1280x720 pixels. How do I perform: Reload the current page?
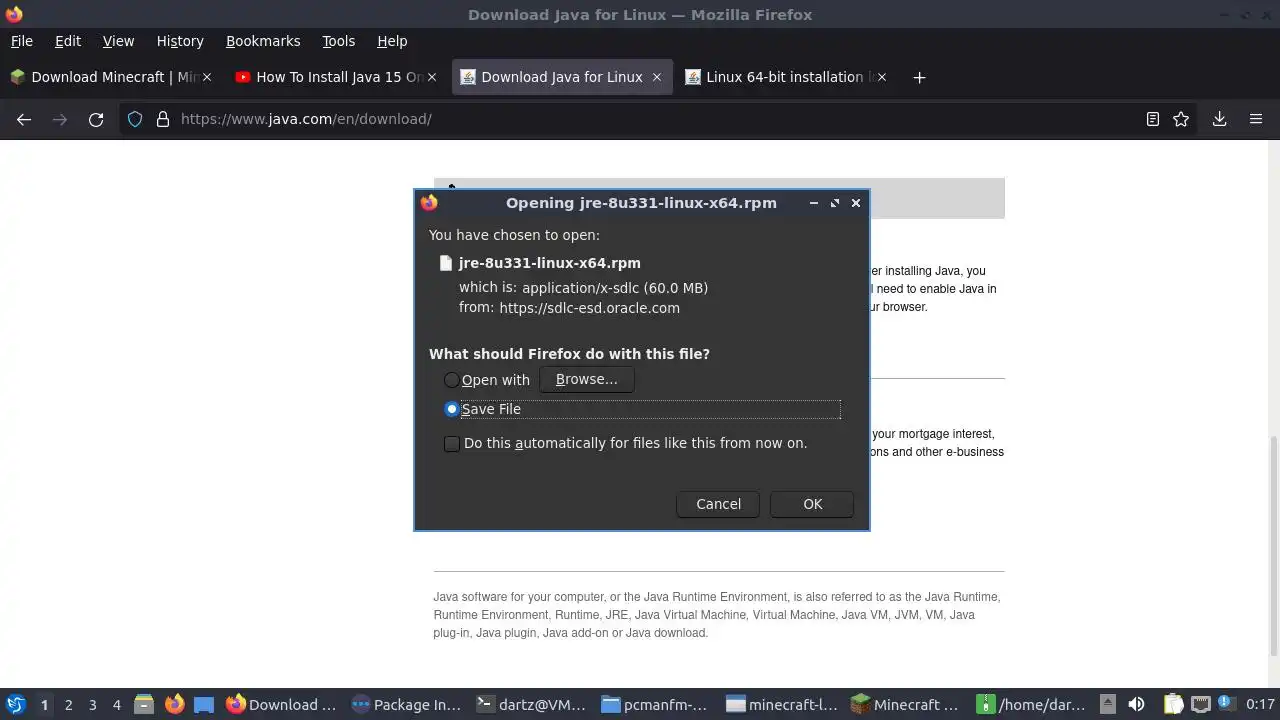pos(96,119)
